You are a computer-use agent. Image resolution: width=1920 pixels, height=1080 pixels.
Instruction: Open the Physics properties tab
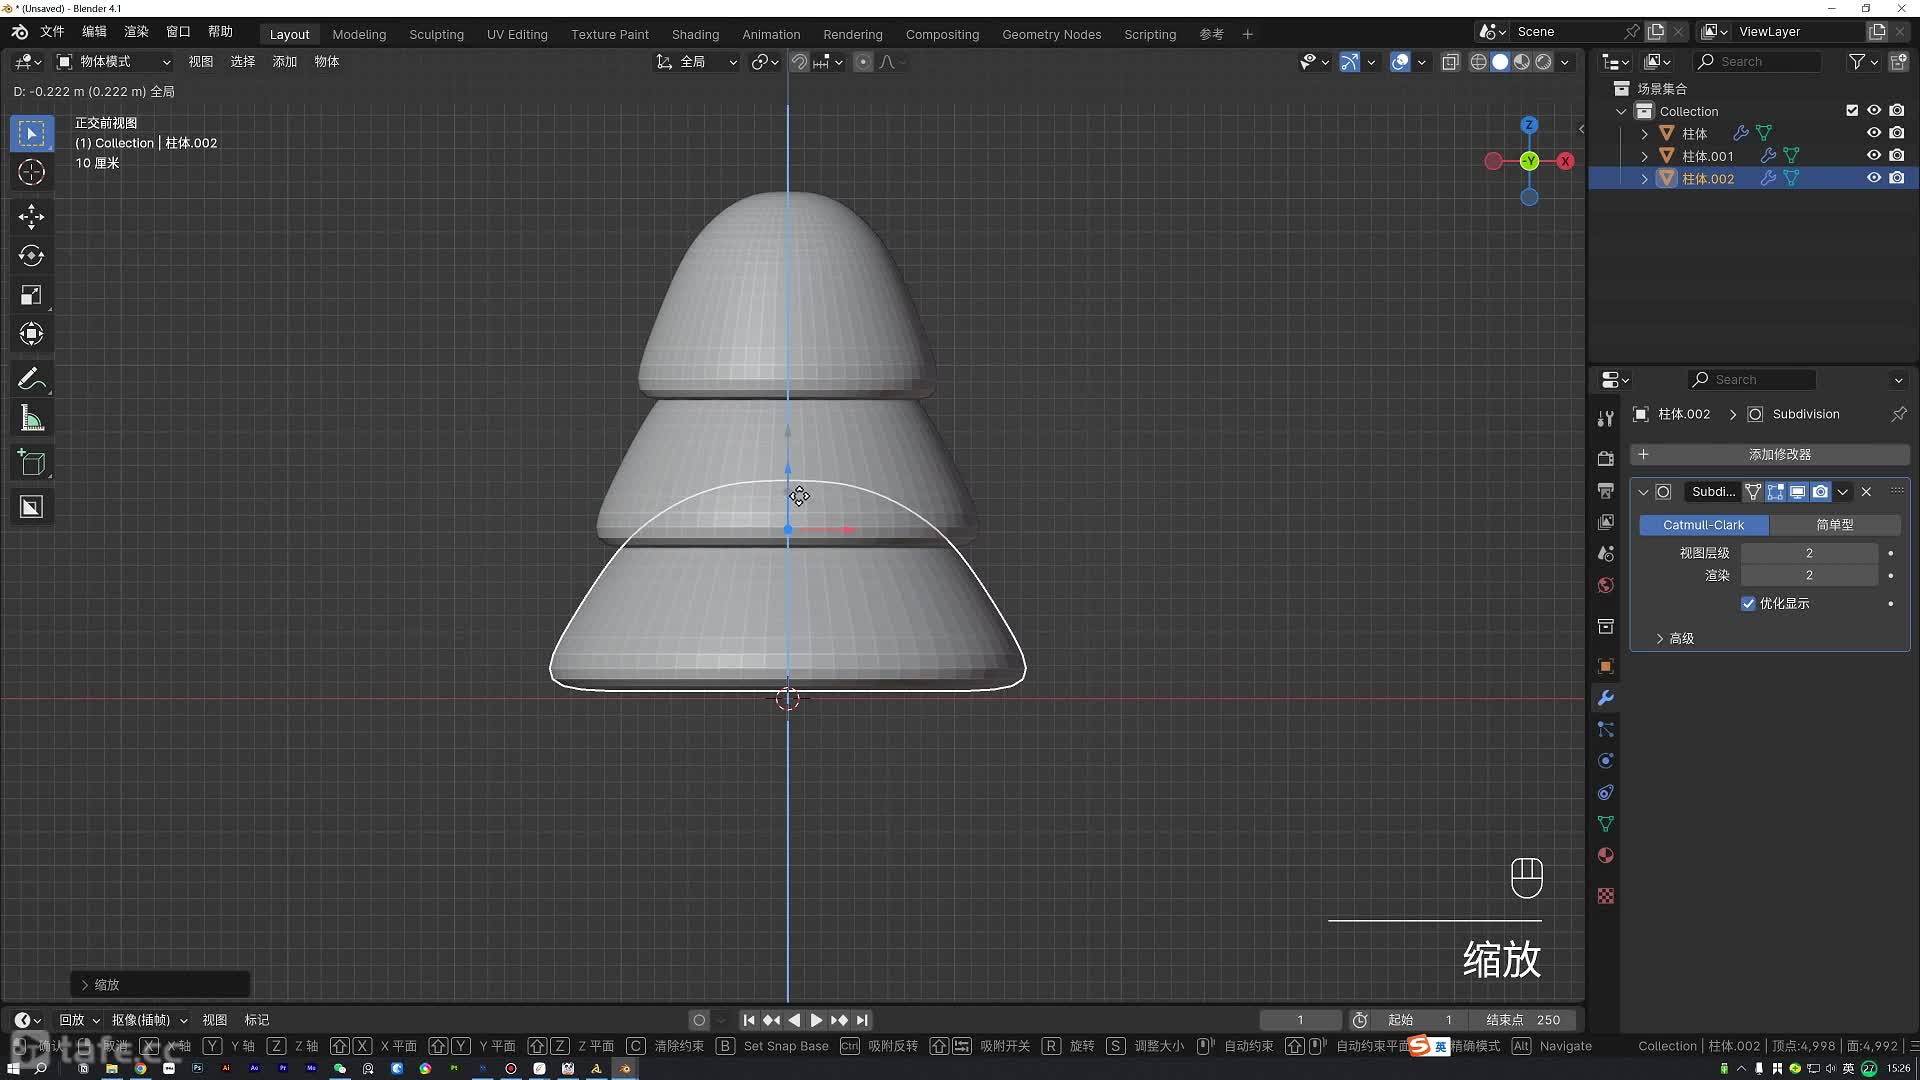[x=1605, y=761]
